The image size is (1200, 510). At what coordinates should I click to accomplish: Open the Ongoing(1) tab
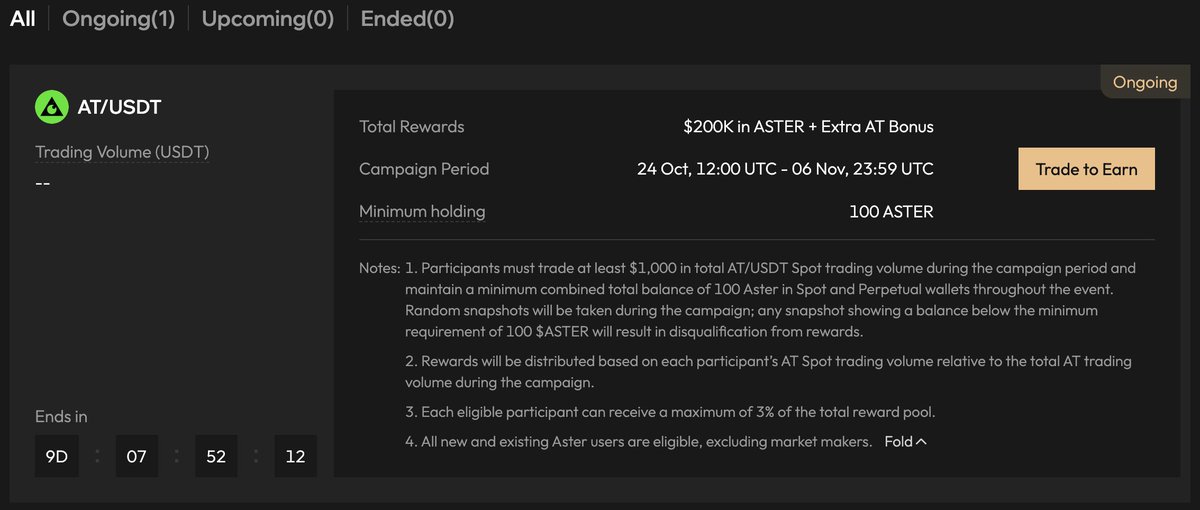(118, 19)
